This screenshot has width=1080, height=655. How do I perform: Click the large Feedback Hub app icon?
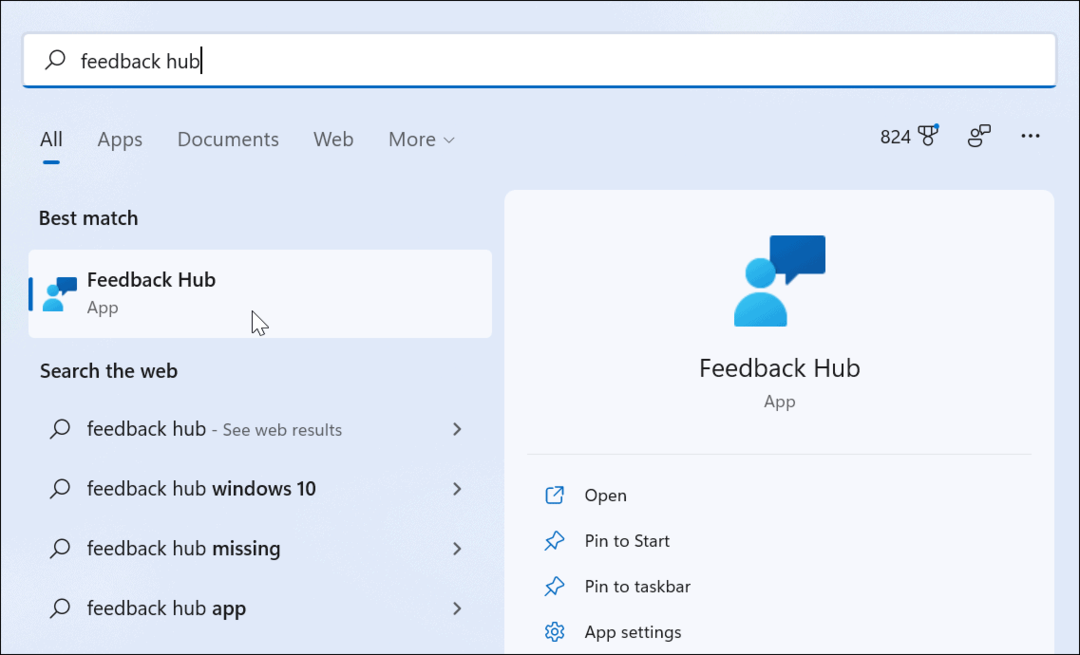pos(779,281)
